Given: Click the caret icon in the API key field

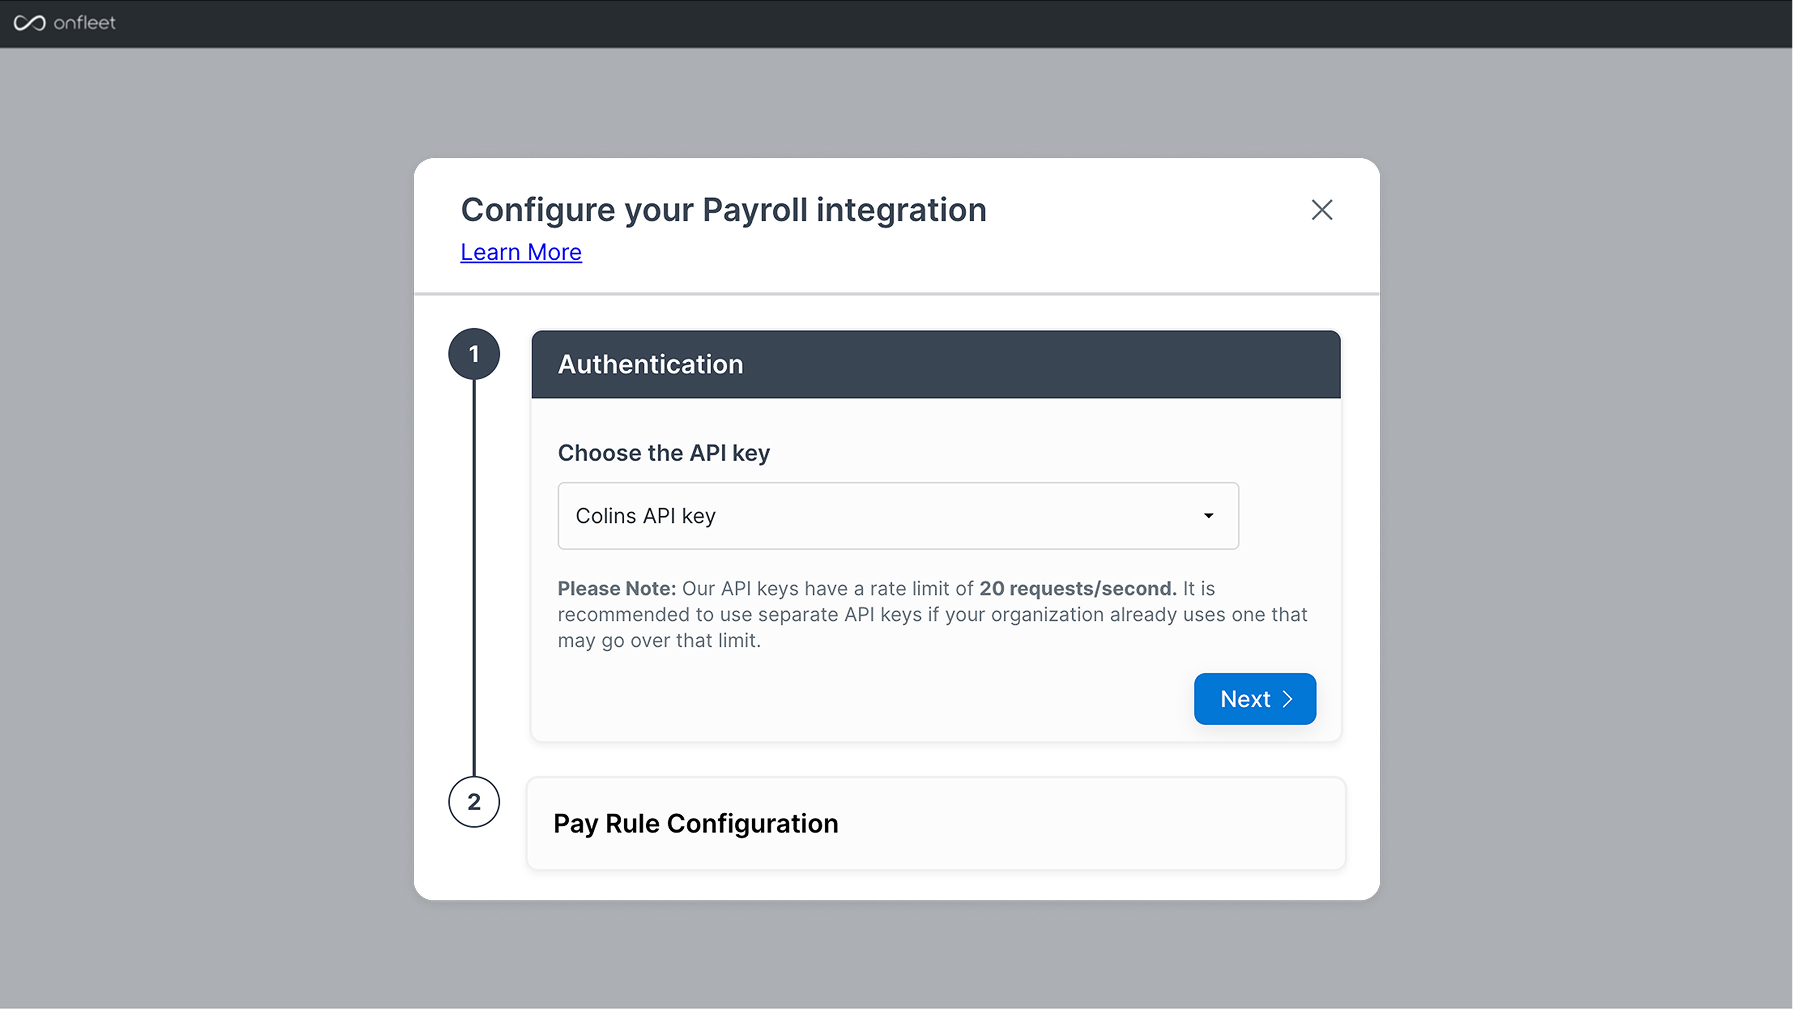Looking at the screenshot, I should [x=1208, y=516].
